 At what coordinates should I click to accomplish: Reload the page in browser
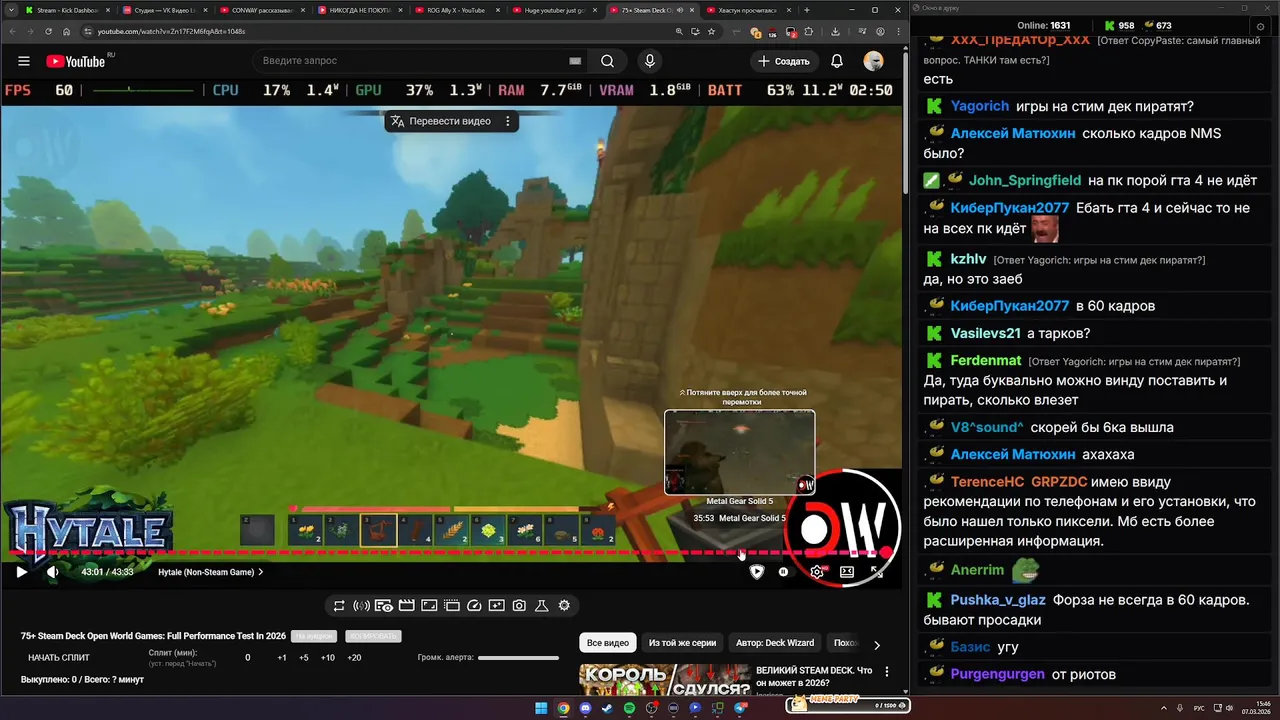[x=48, y=31]
